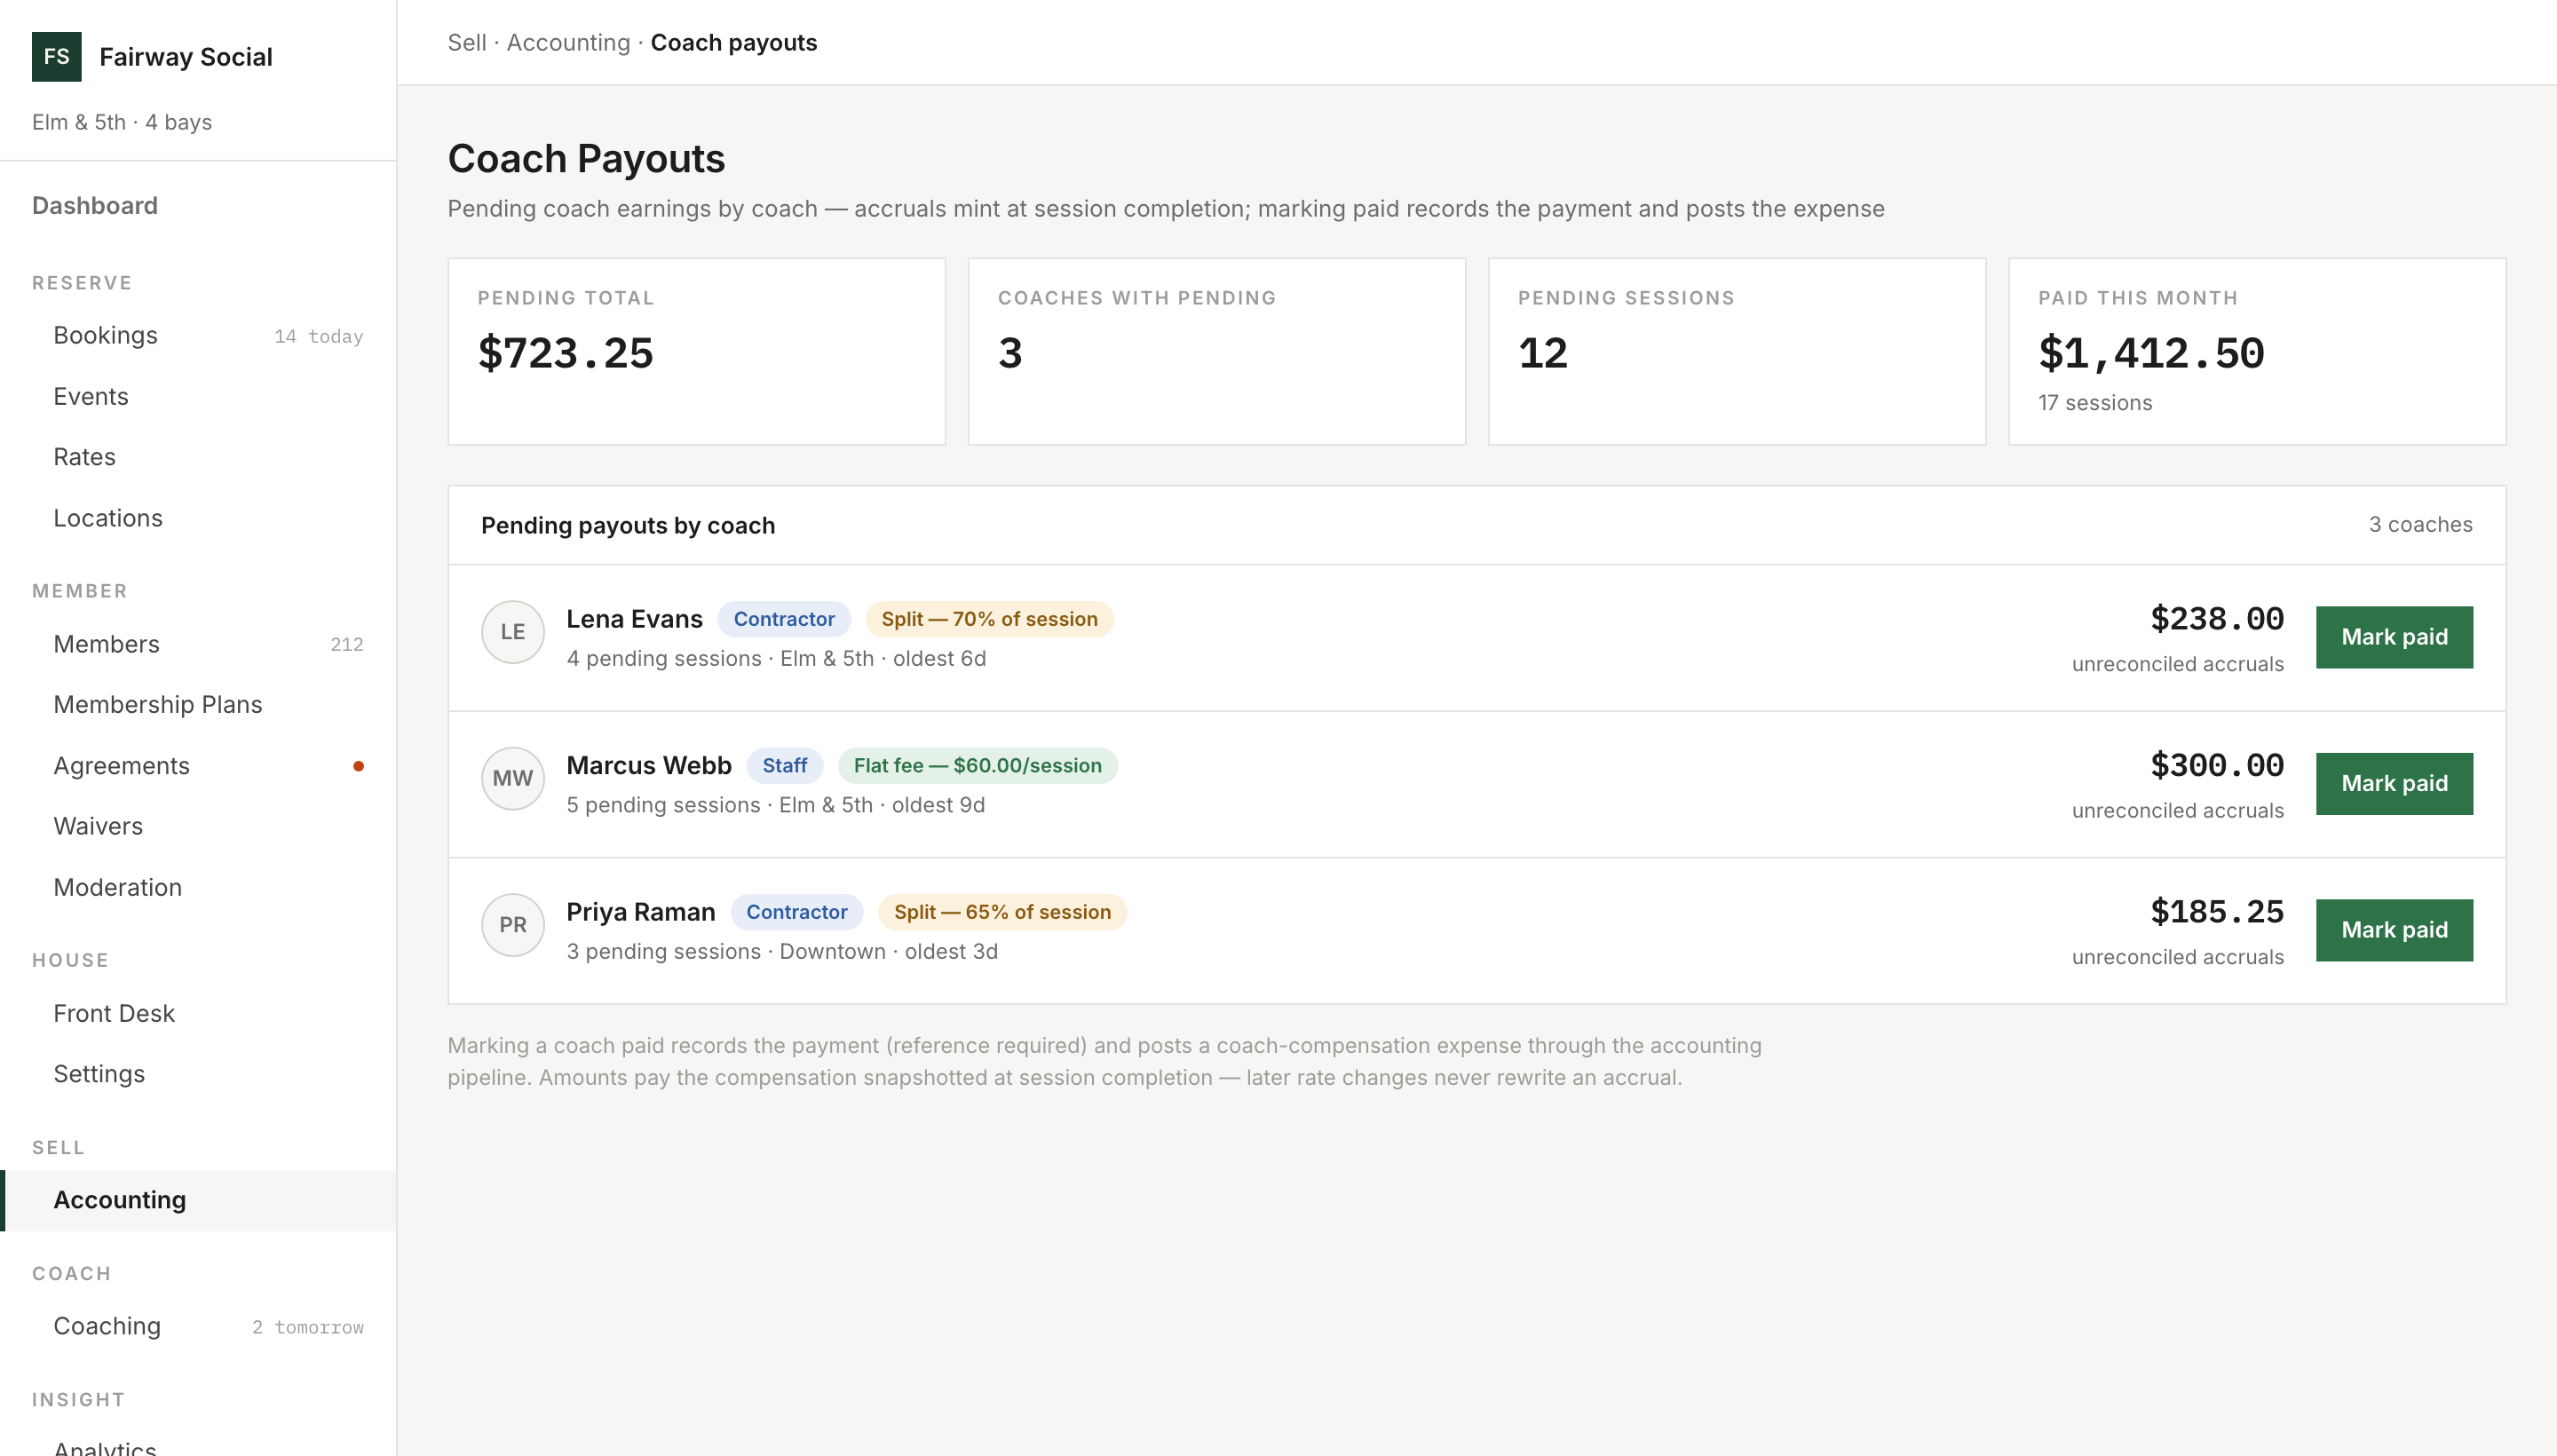The height and width of the screenshot is (1456, 2557).
Task: Click the Sell breadcrumb link
Action: click(x=467, y=43)
